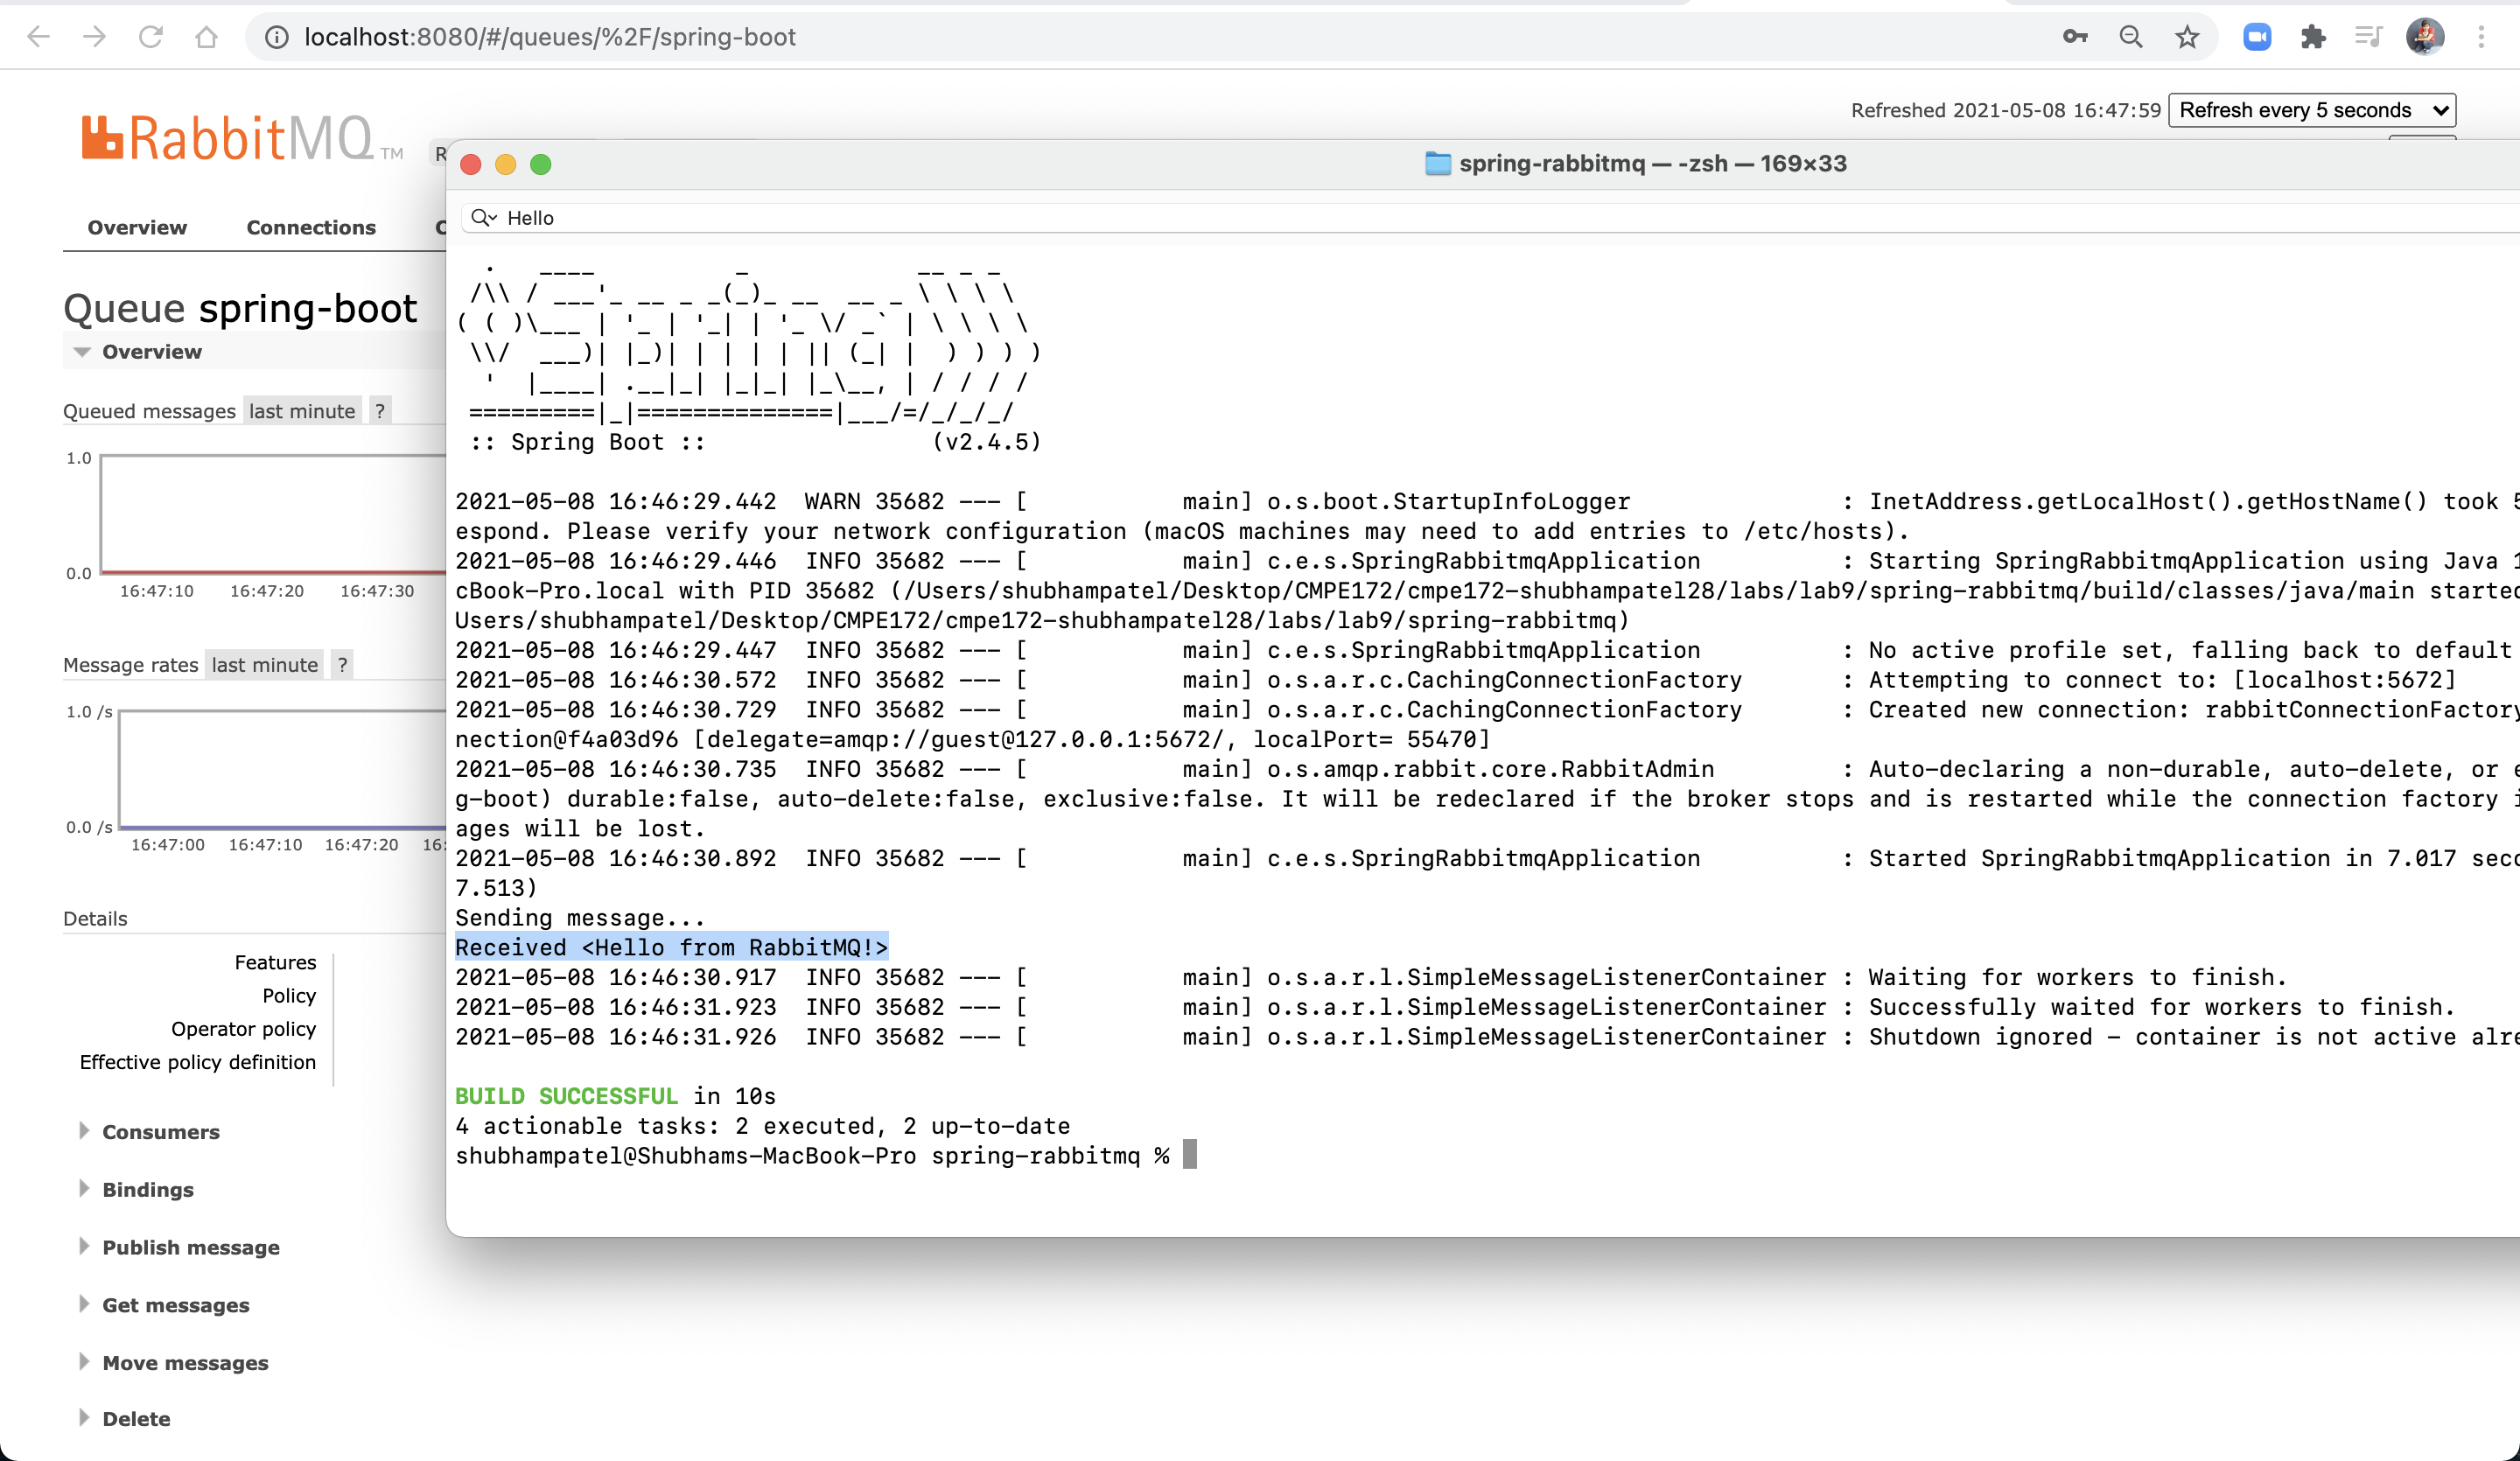Click the RabbitMQ logo
This screenshot has height=1461, width=2520.
tap(242, 138)
